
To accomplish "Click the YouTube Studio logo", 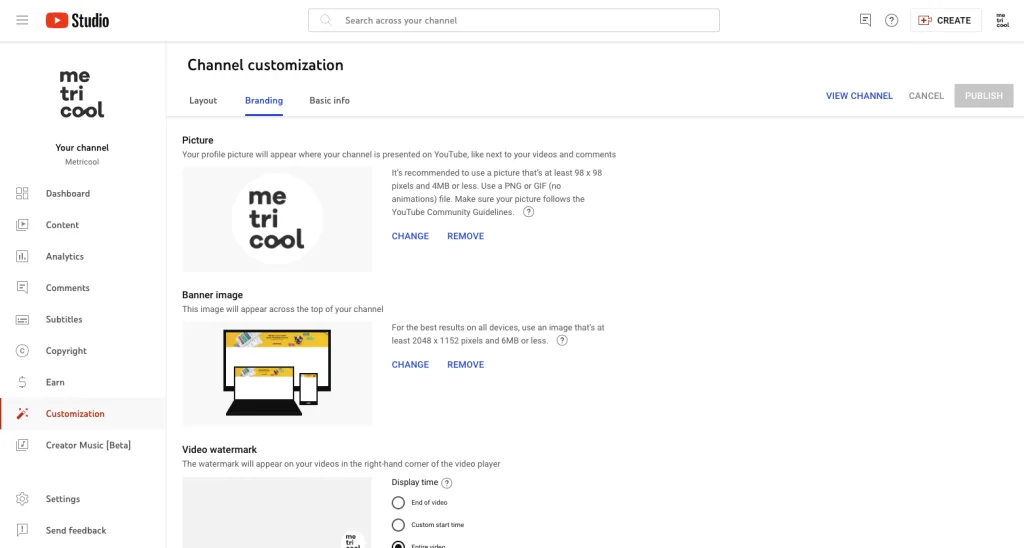I will tap(77, 20).
